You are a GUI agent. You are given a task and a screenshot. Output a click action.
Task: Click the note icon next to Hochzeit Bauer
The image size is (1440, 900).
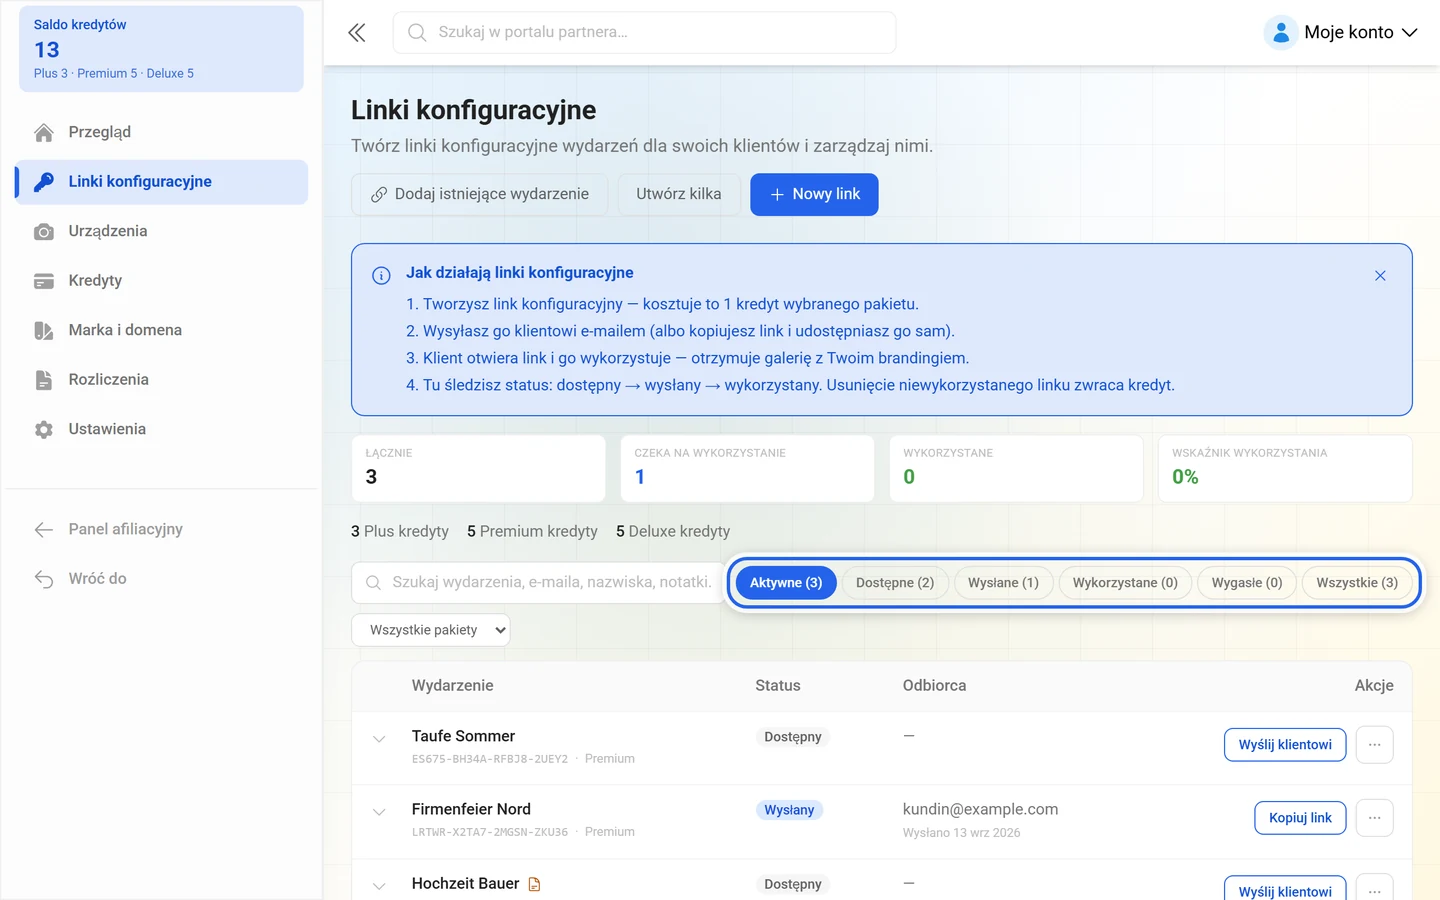tap(534, 884)
